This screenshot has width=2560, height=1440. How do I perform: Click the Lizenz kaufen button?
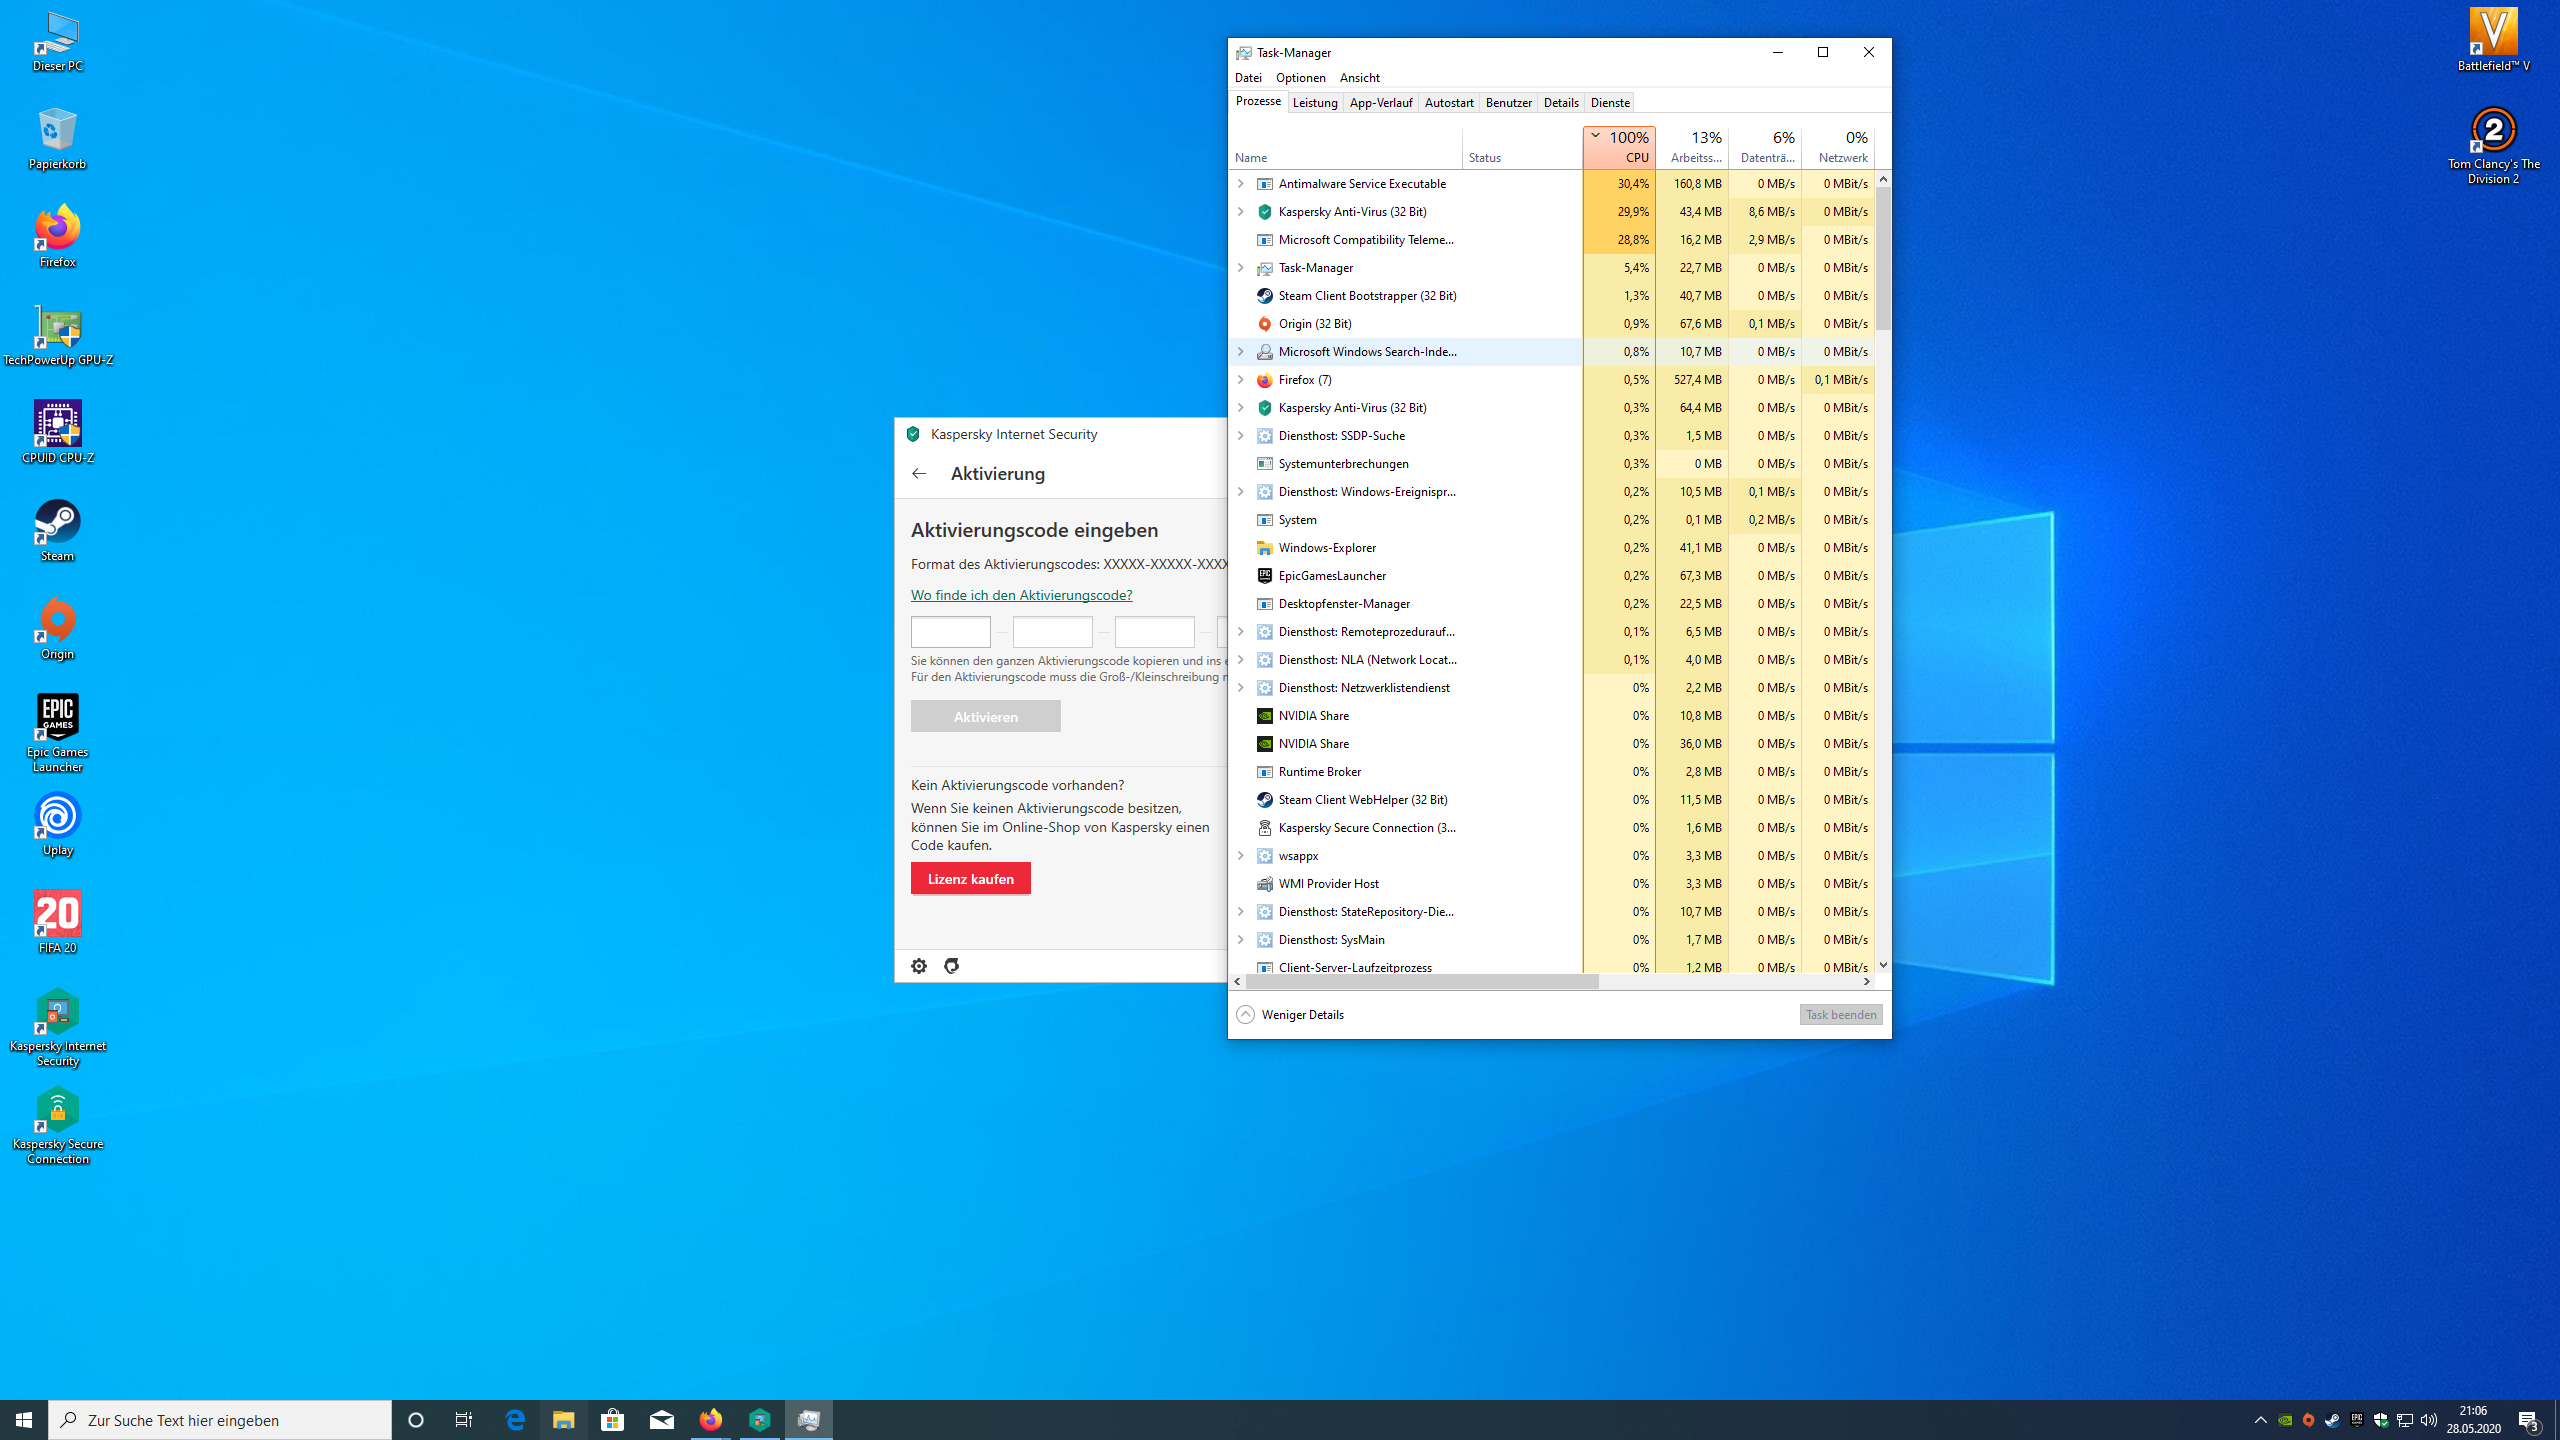(x=970, y=879)
